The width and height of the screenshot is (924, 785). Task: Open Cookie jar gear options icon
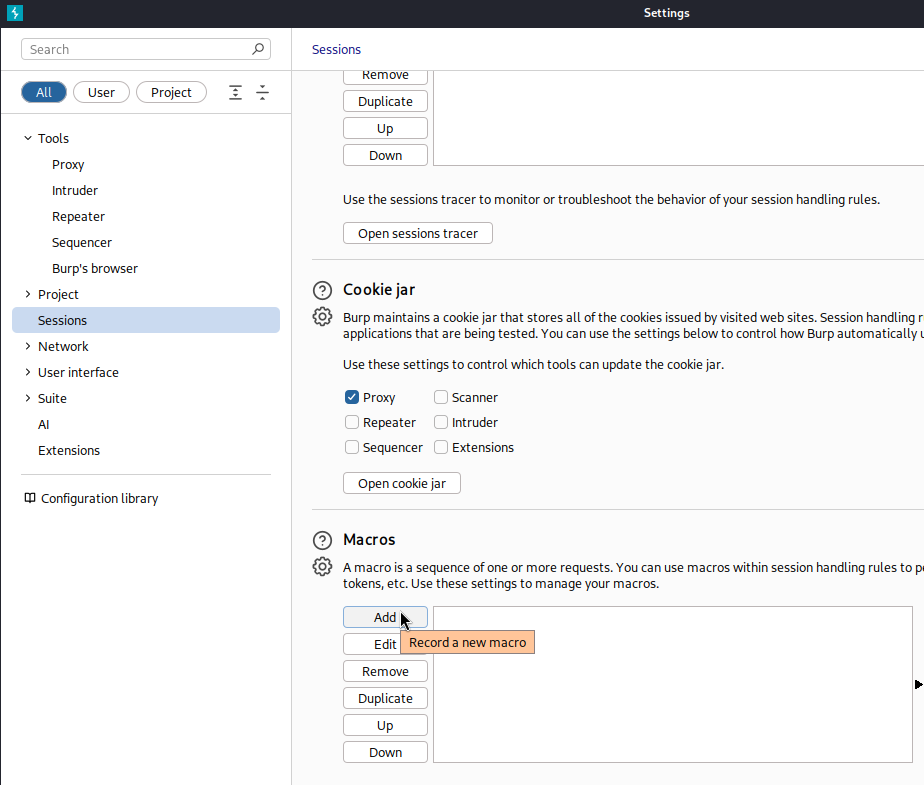(322, 316)
